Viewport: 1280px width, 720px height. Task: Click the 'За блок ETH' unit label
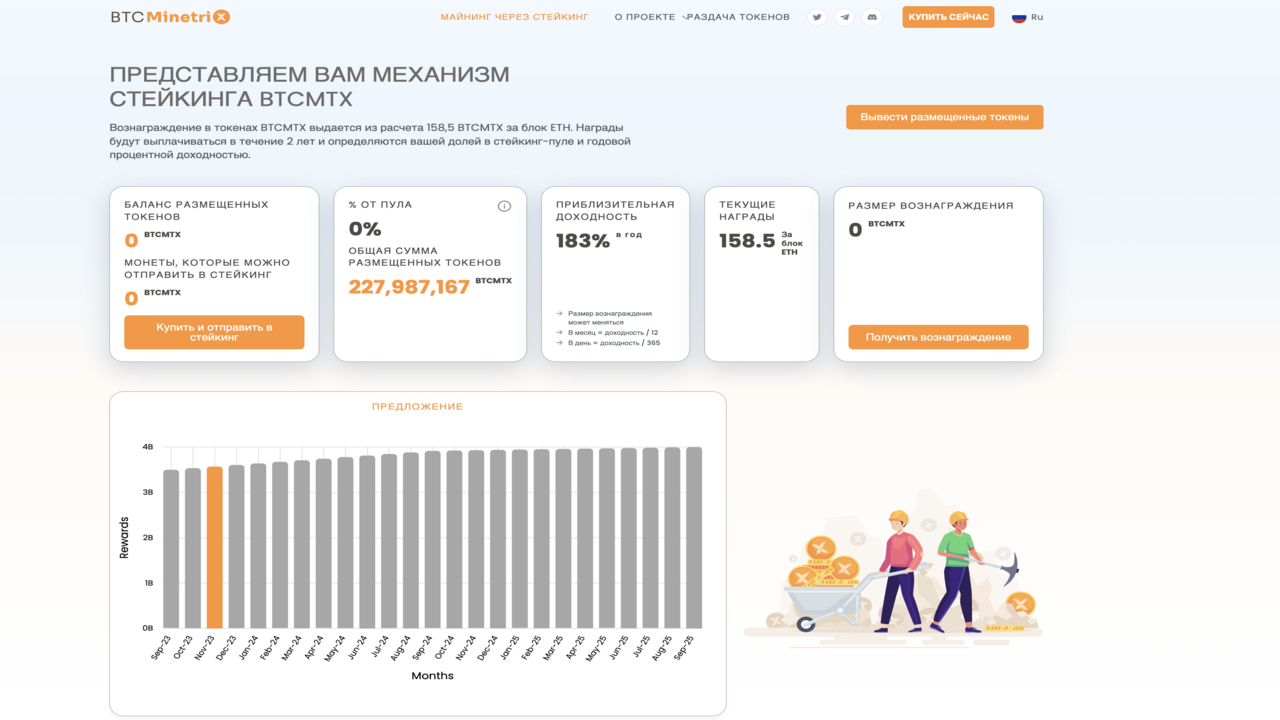point(792,243)
